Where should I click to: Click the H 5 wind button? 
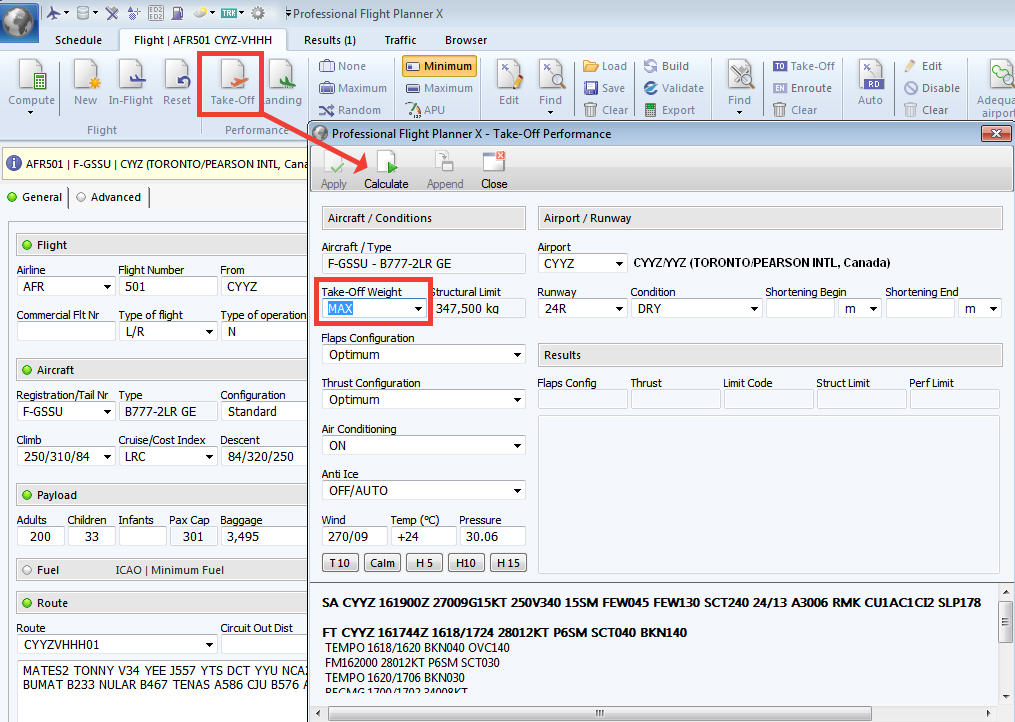424,563
